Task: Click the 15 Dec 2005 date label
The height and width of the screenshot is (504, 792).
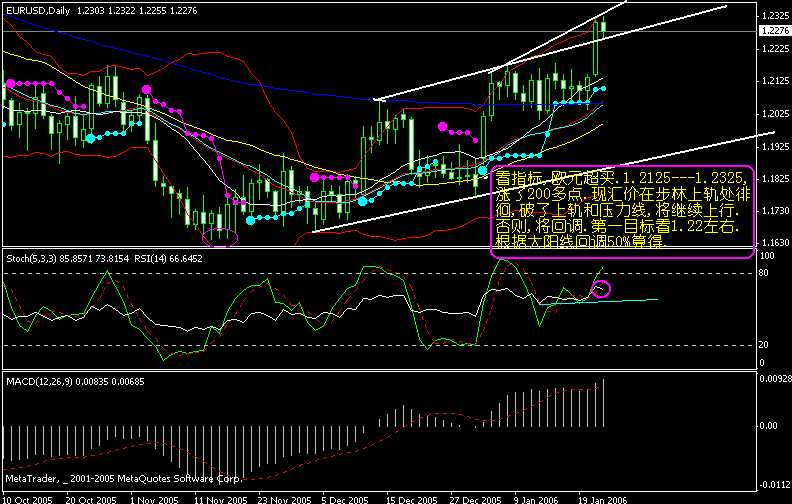Action: coord(413,500)
